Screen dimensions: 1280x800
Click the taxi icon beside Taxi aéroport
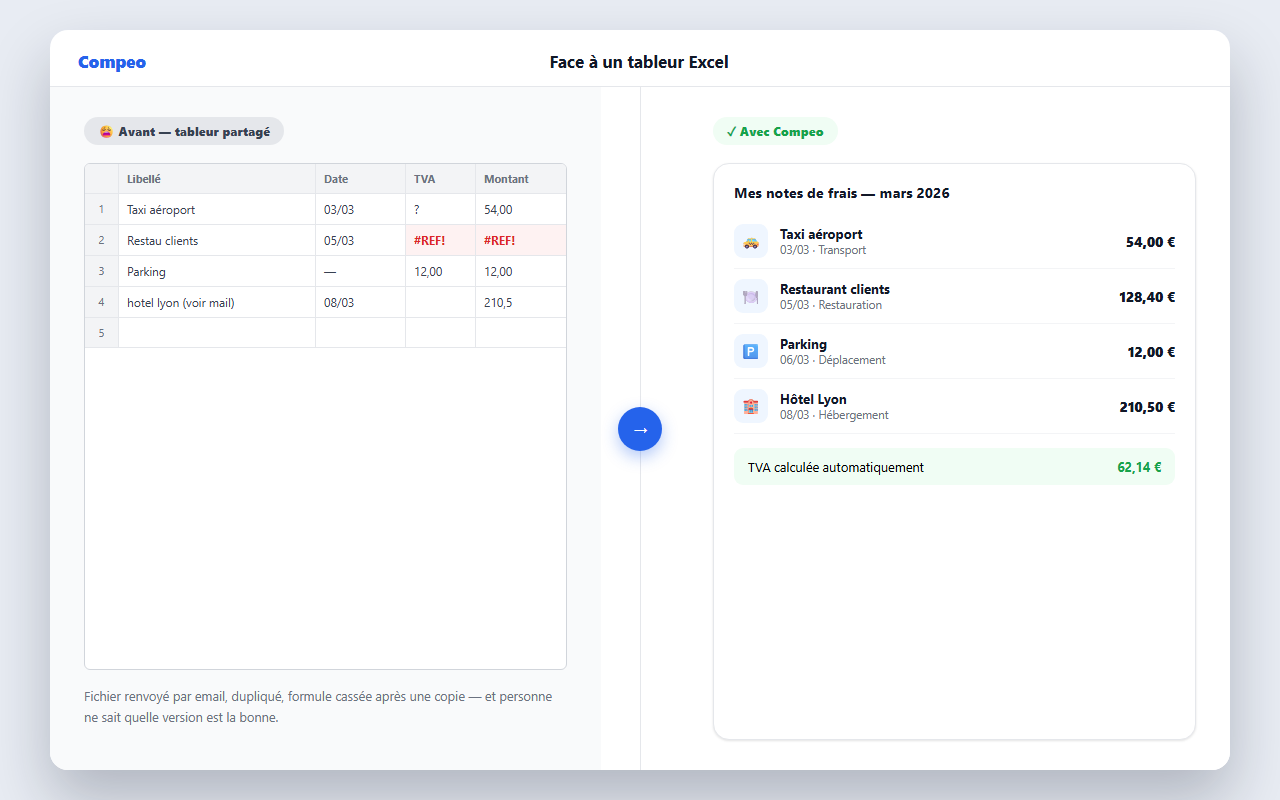pos(751,241)
